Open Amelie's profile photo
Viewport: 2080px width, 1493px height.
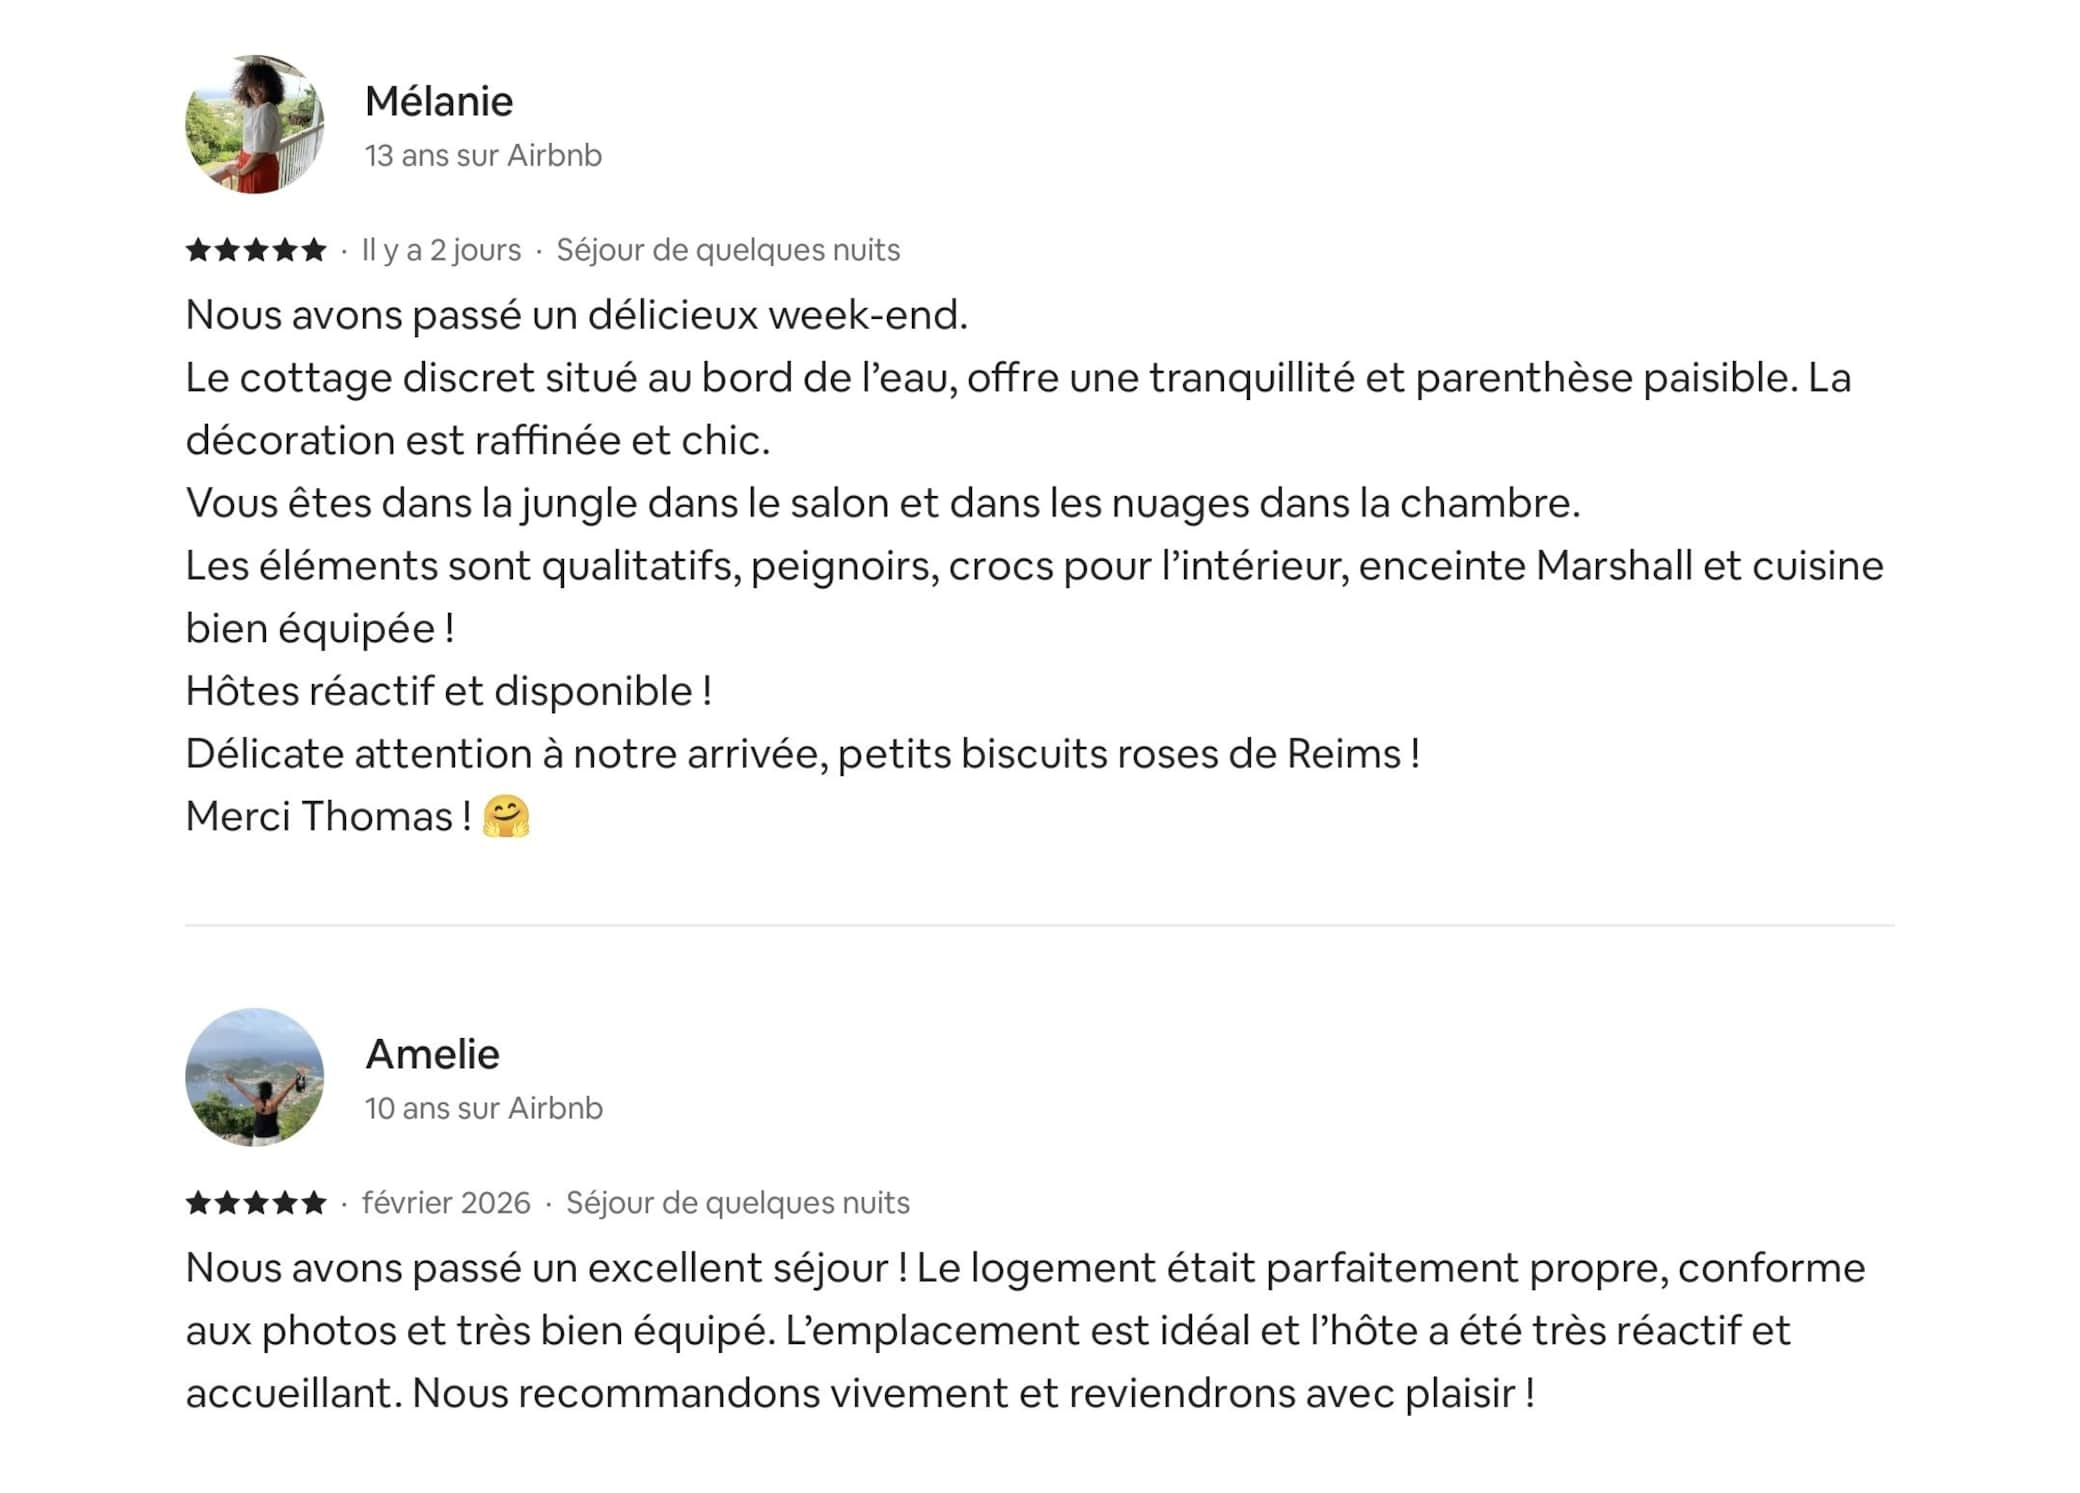coord(255,1077)
